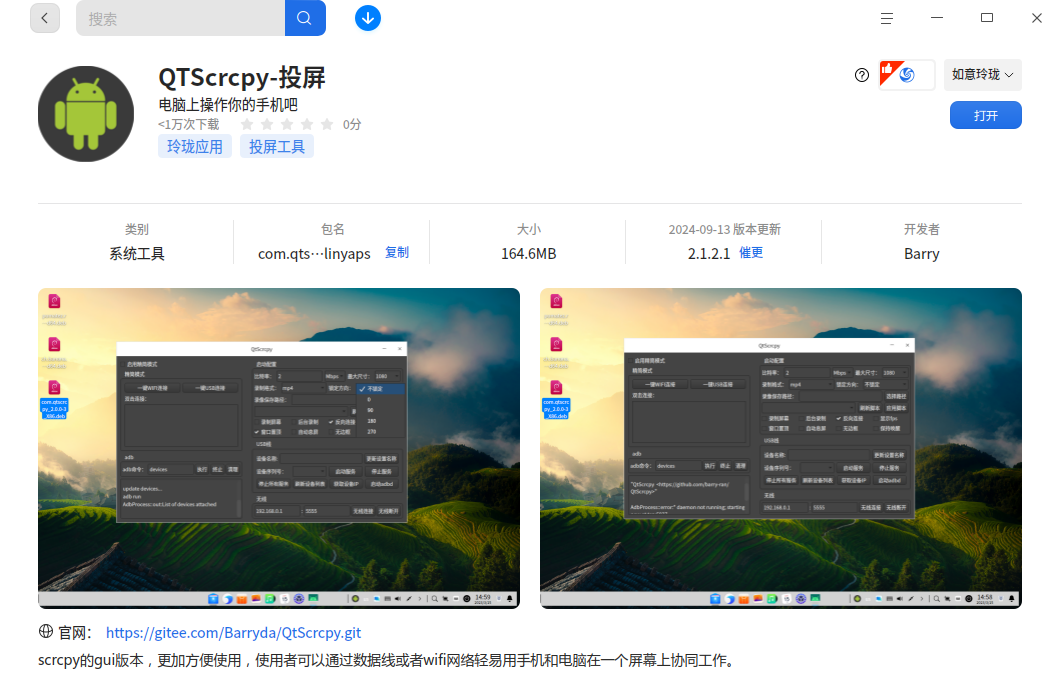Click the version number 2.1.2.1
1048x676 pixels.
click(x=709, y=254)
